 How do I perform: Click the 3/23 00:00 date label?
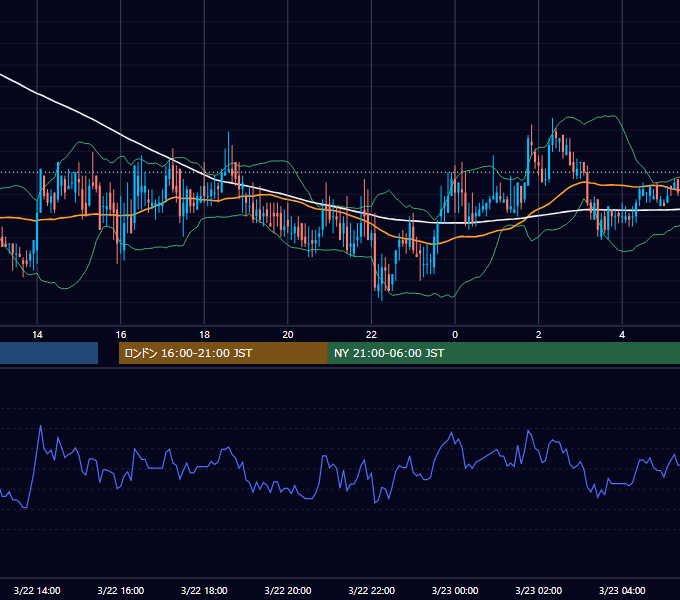pos(455,590)
